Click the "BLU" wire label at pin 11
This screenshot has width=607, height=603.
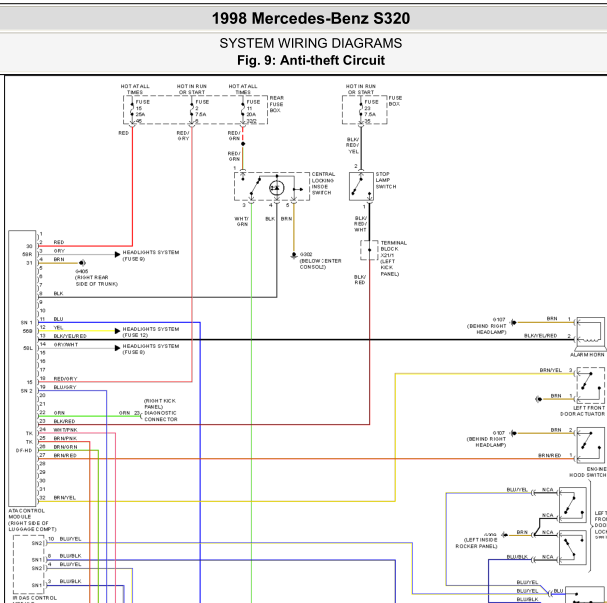(58, 319)
